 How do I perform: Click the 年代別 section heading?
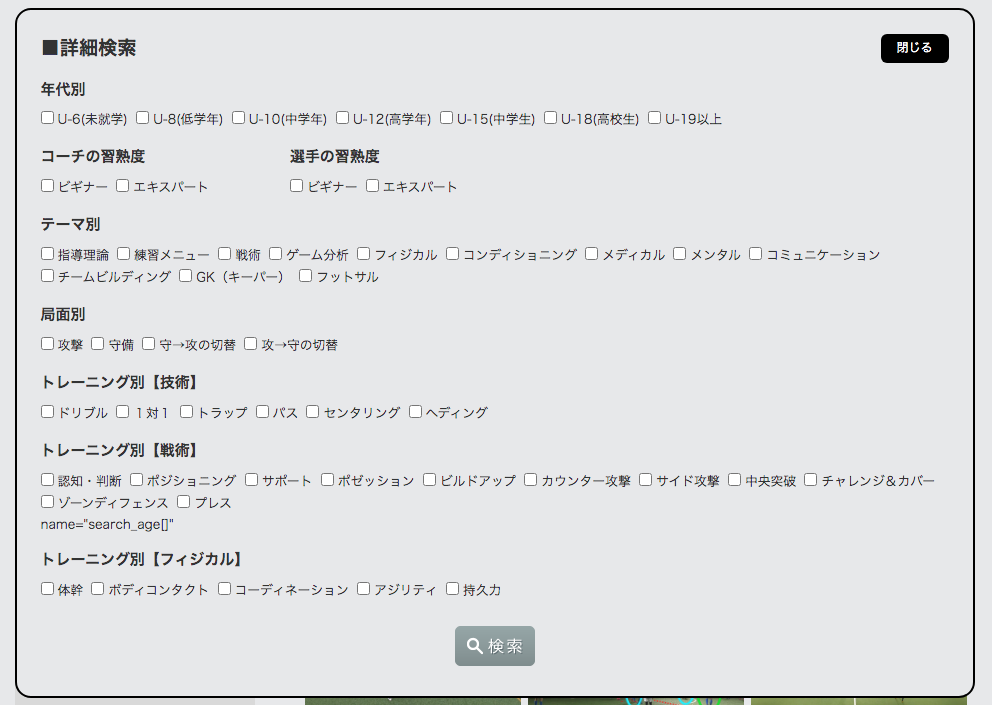pyautogui.click(x=63, y=89)
